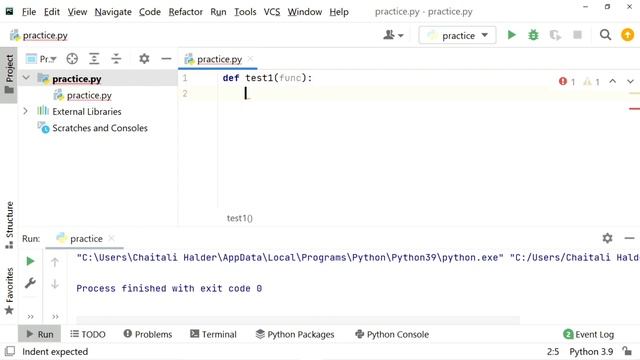Close the practice run tab
This screenshot has width=640, height=360.
tap(111, 238)
